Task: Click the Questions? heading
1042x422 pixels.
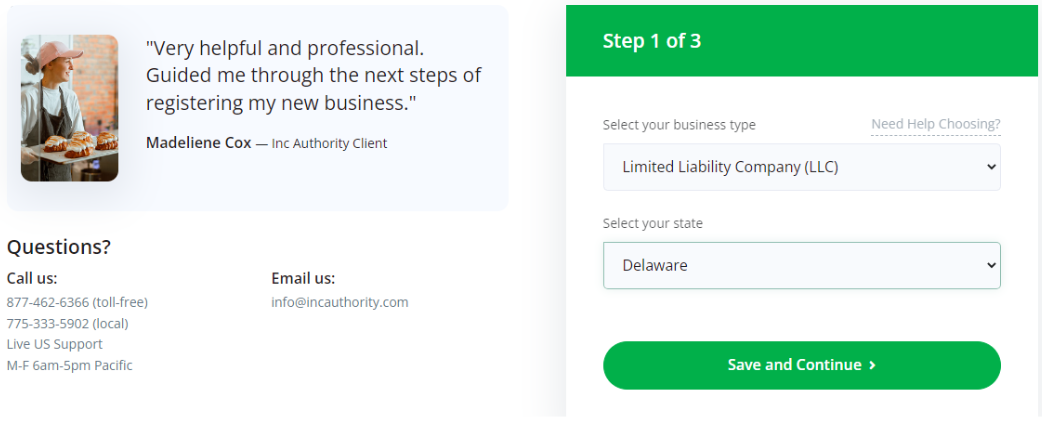Action: coord(58,247)
